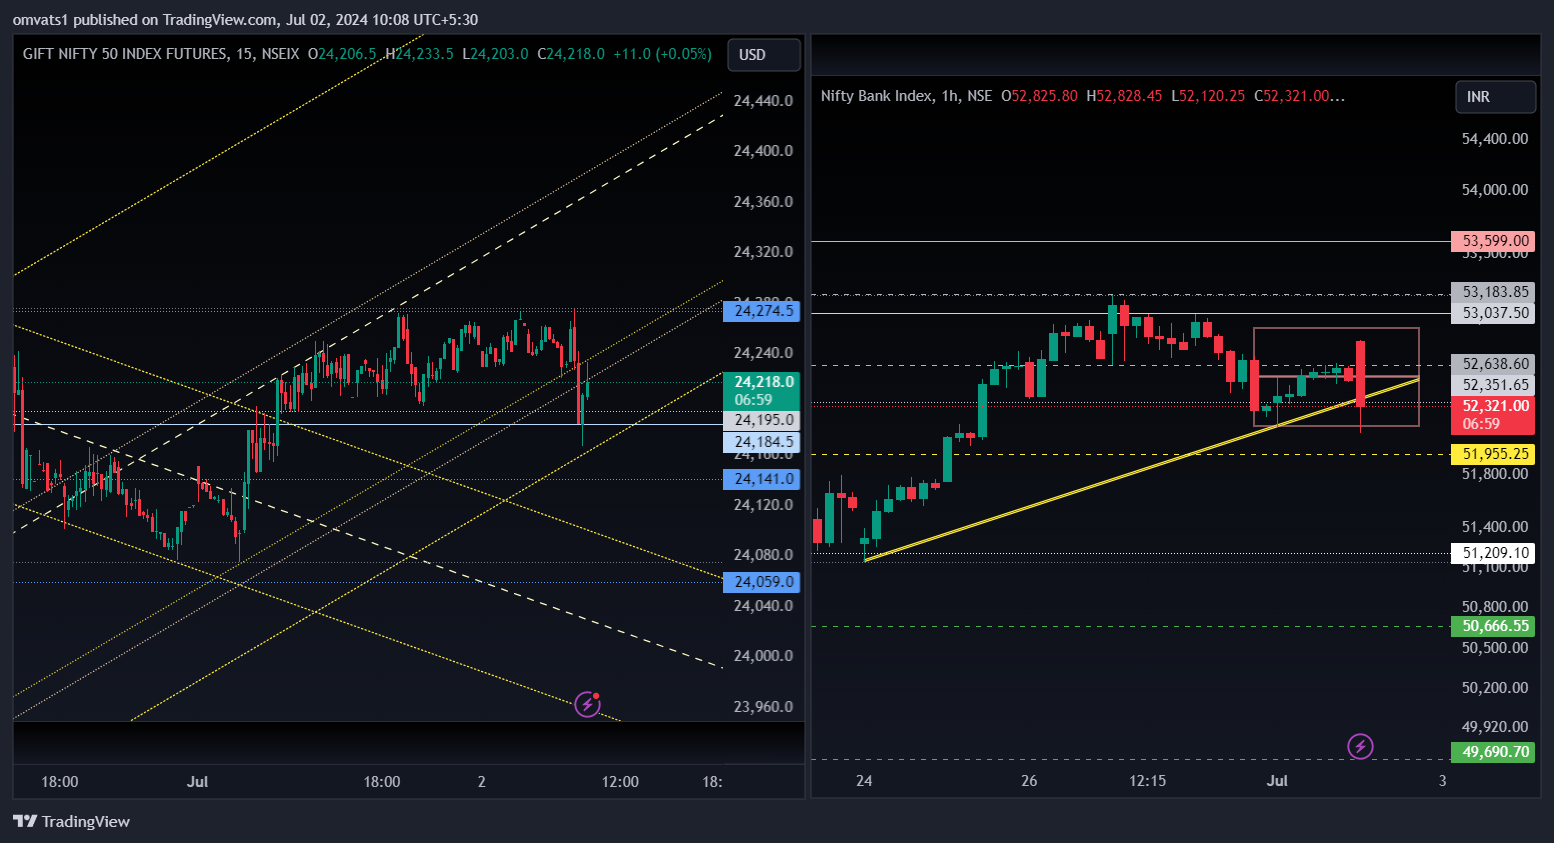The height and width of the screenshot is (843, 1554).
Task: Select the 53,183.85 price label
Action: pyautogui.click(x=1492, y=292)
